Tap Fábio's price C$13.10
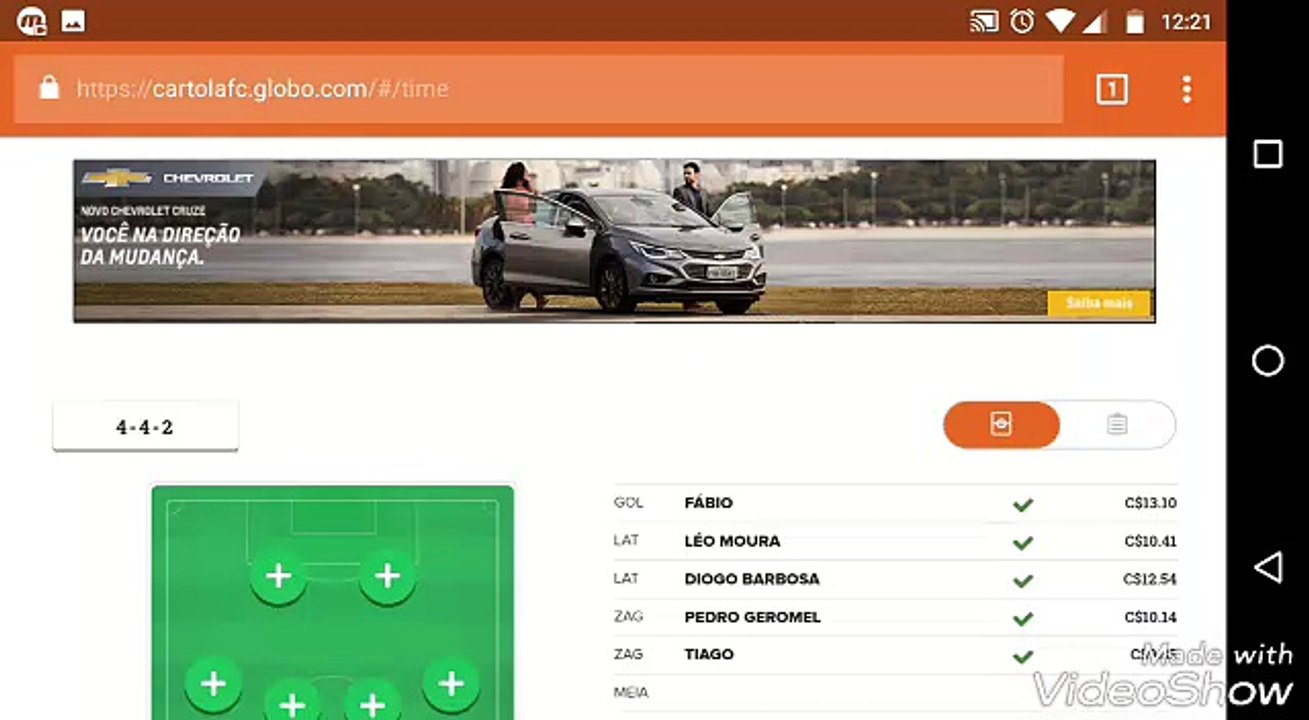The image size is (1309, 720). [x=1150, y=503]
